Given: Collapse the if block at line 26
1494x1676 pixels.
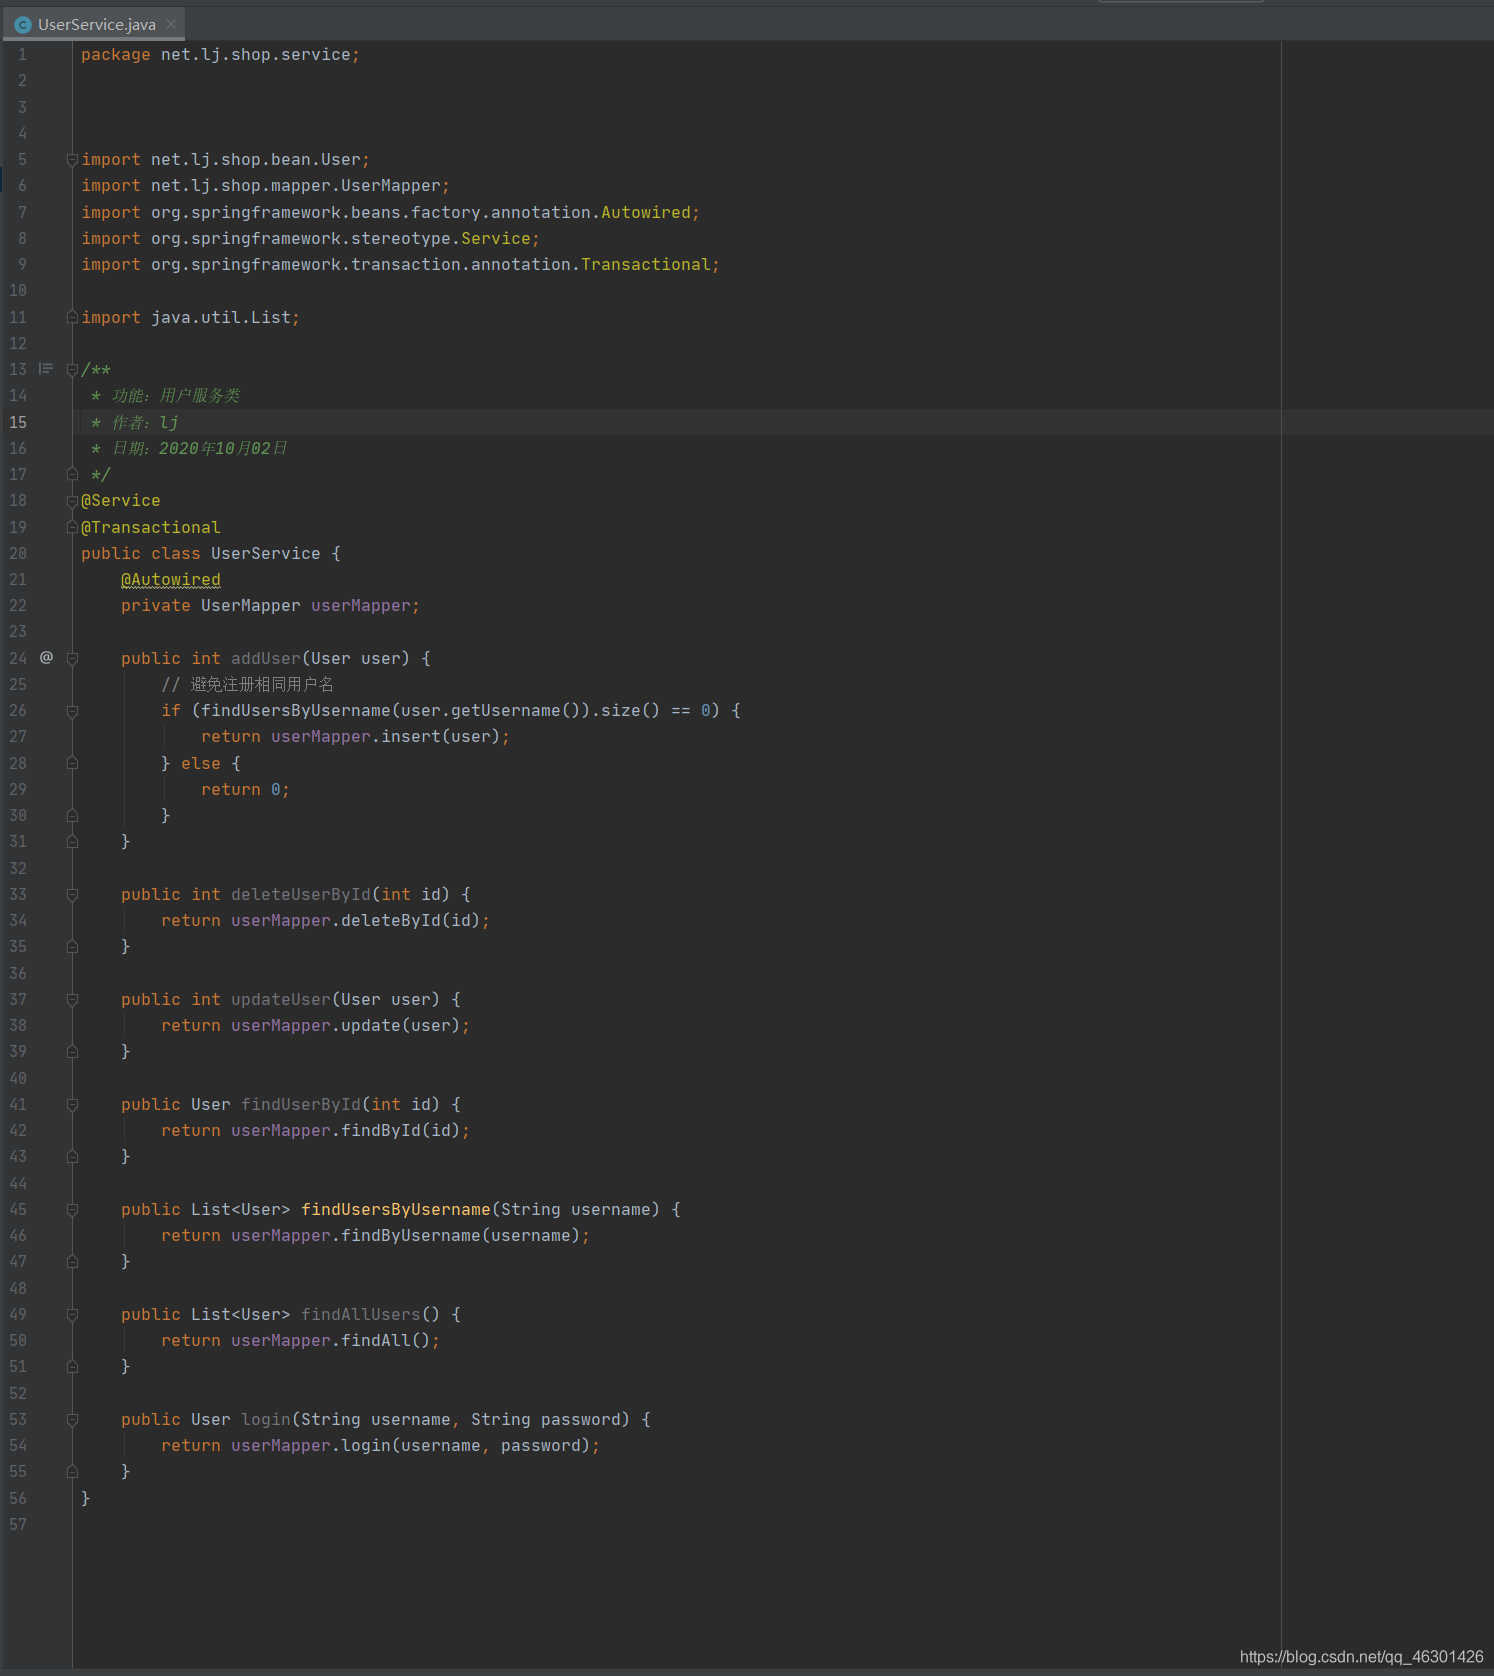Looking at the screenshot, I should tap(72, 711).
